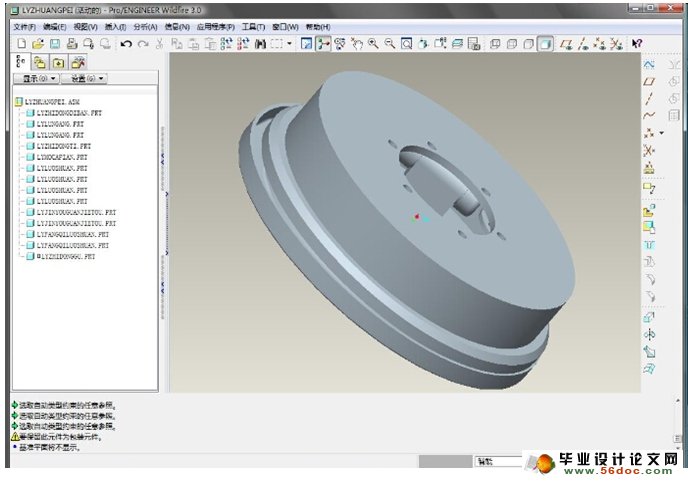Switch display to Wireframe mode
The width and height of the screenshot is (688, 481).
[x=495, y=43]
